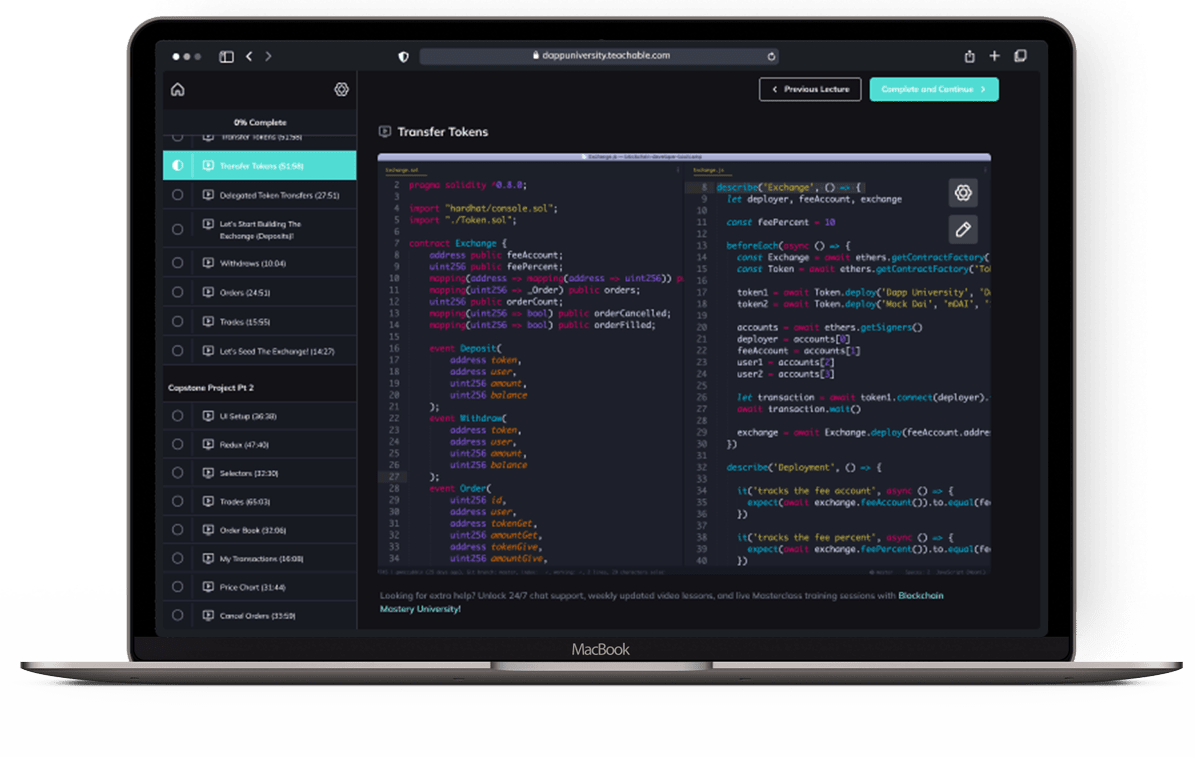Image resolution: width=1195 pixels, height=757 pixels.
Task: Toggle completion circle for Withdraws lecture
Action: tap(178, 263)
